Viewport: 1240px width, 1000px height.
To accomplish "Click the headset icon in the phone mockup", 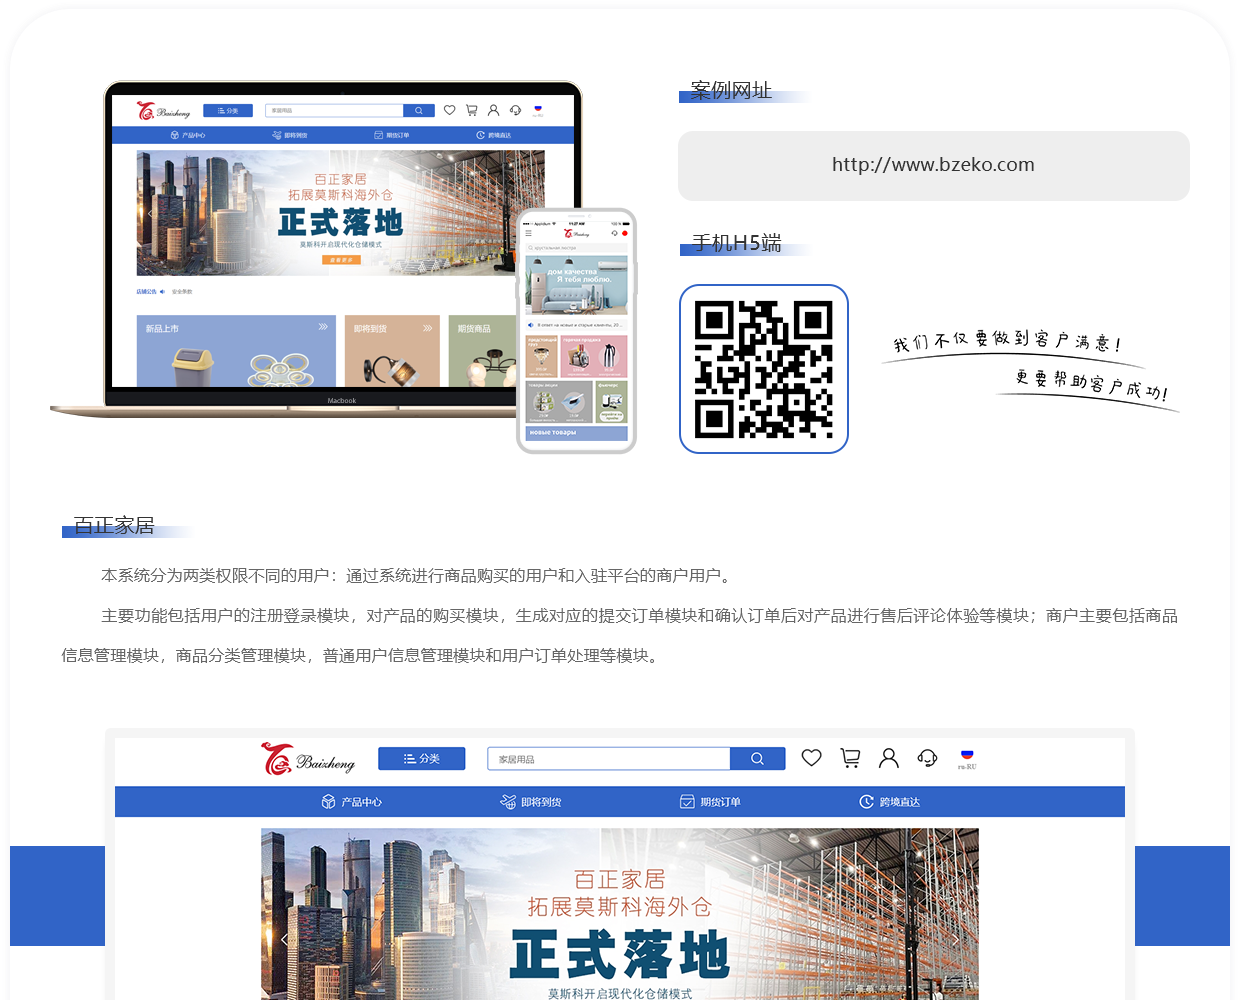I will click(614, 233).
